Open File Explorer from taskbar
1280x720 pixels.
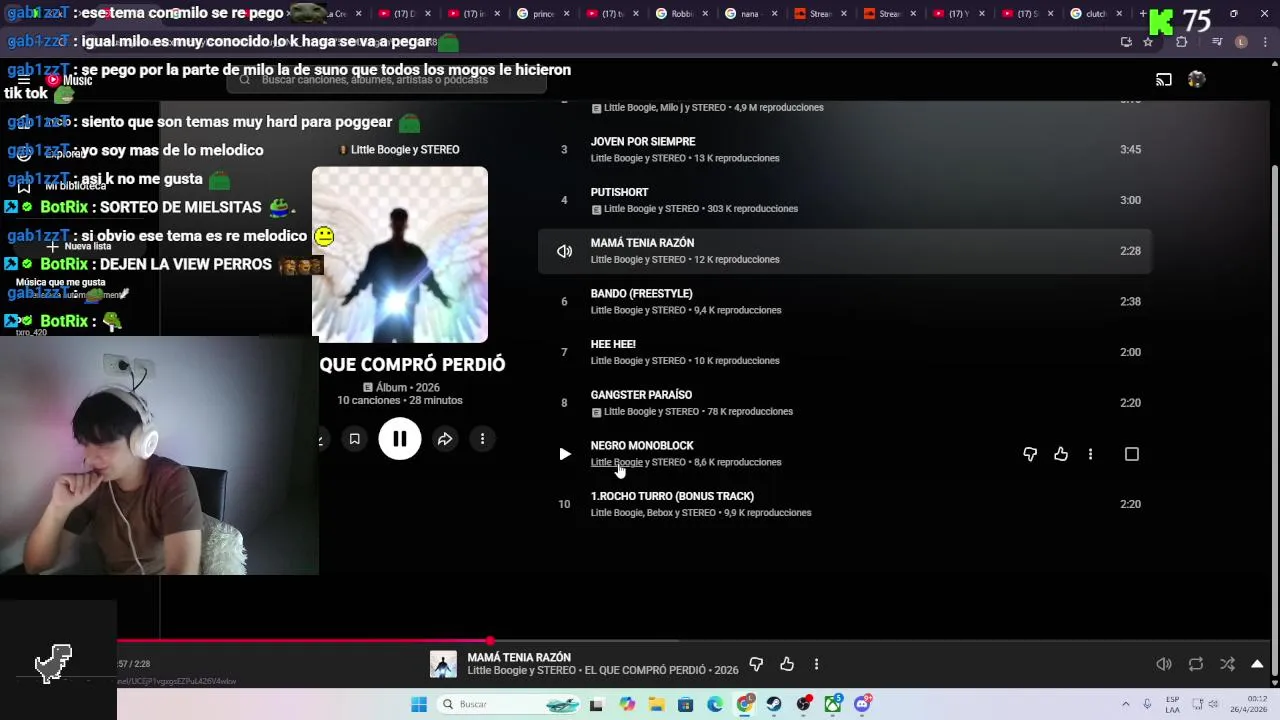coord(656,704)
